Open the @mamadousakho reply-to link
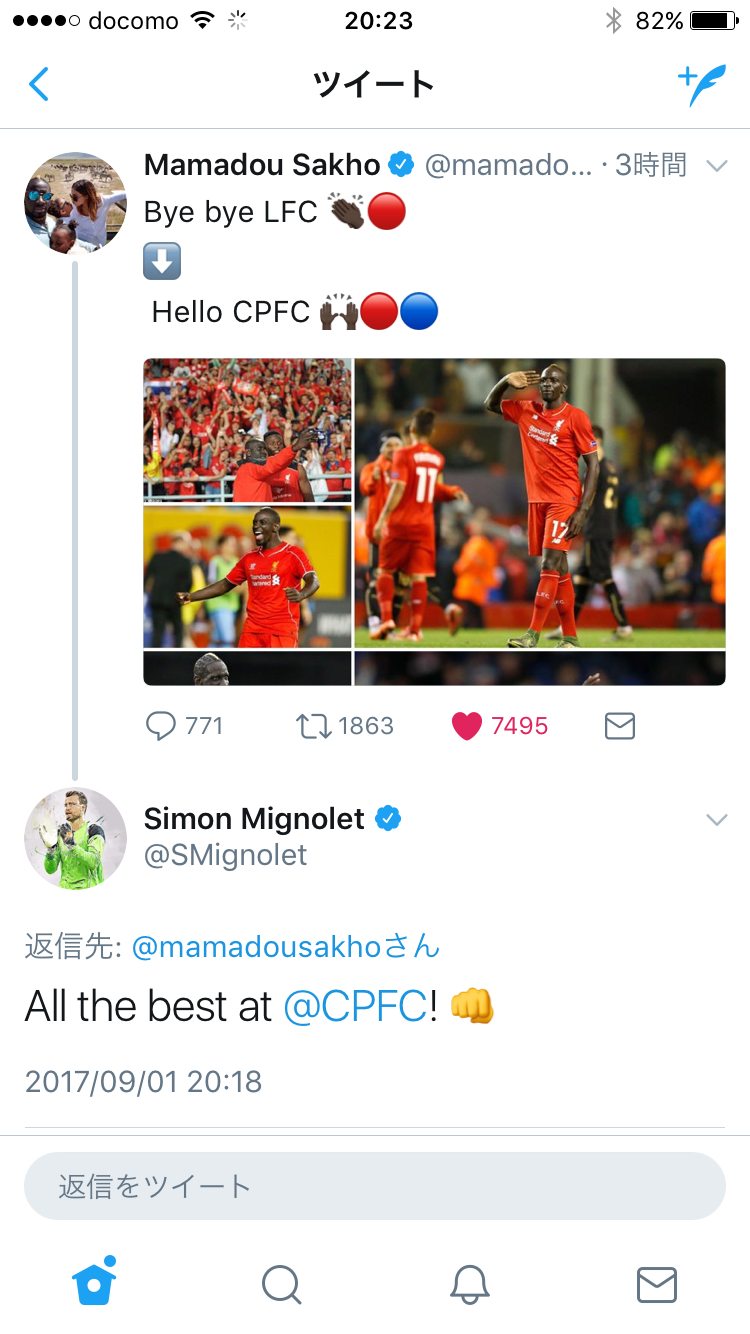This screenshot has height=1334, width=750. click(x=270, y=946)
